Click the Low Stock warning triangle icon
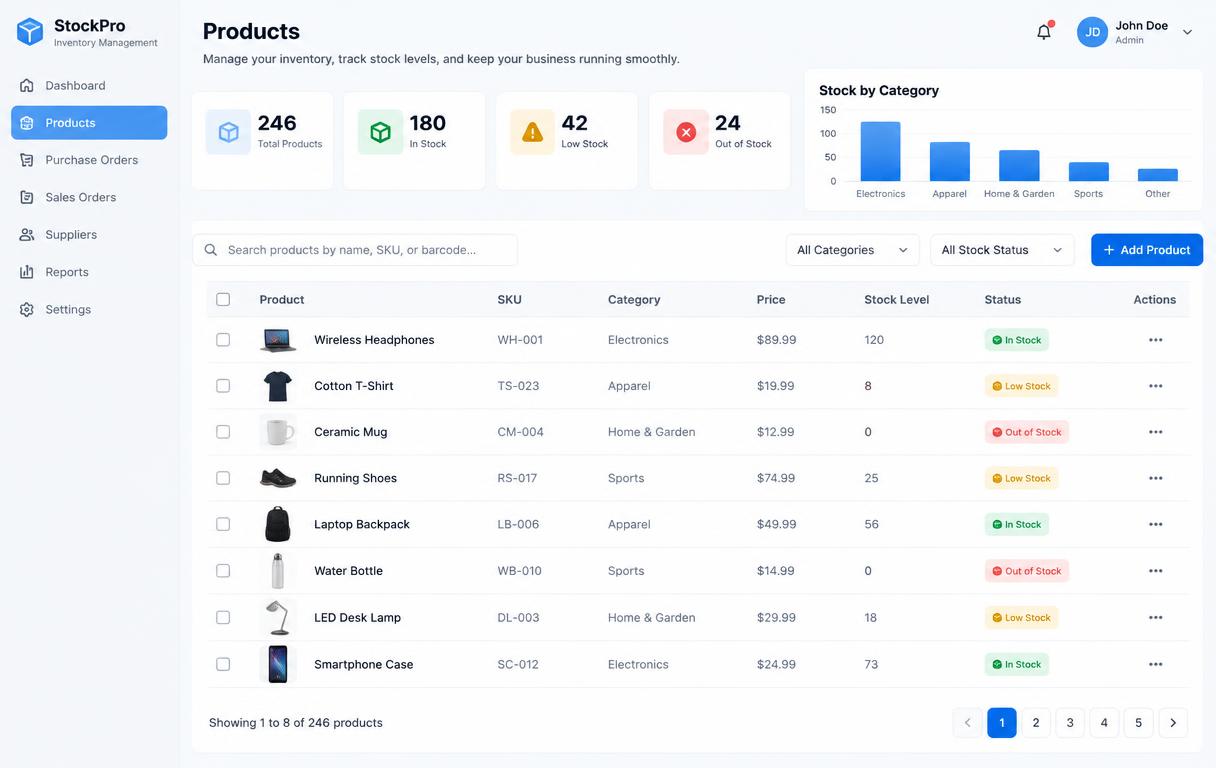1216x768 pixels. click(533, 132)
